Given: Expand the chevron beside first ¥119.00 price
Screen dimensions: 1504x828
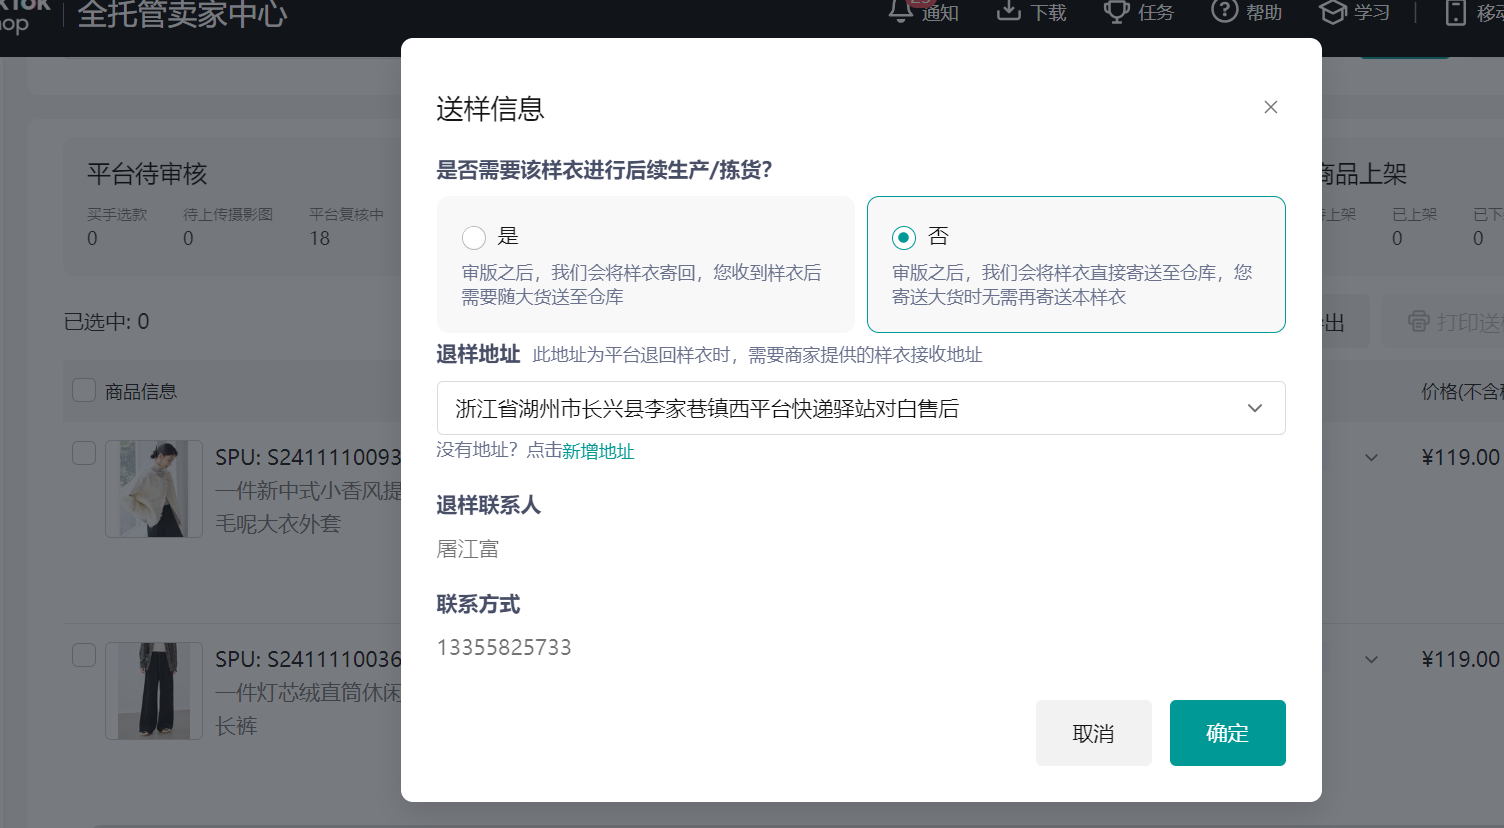Looking at the screenshot, I should 1371,458.
